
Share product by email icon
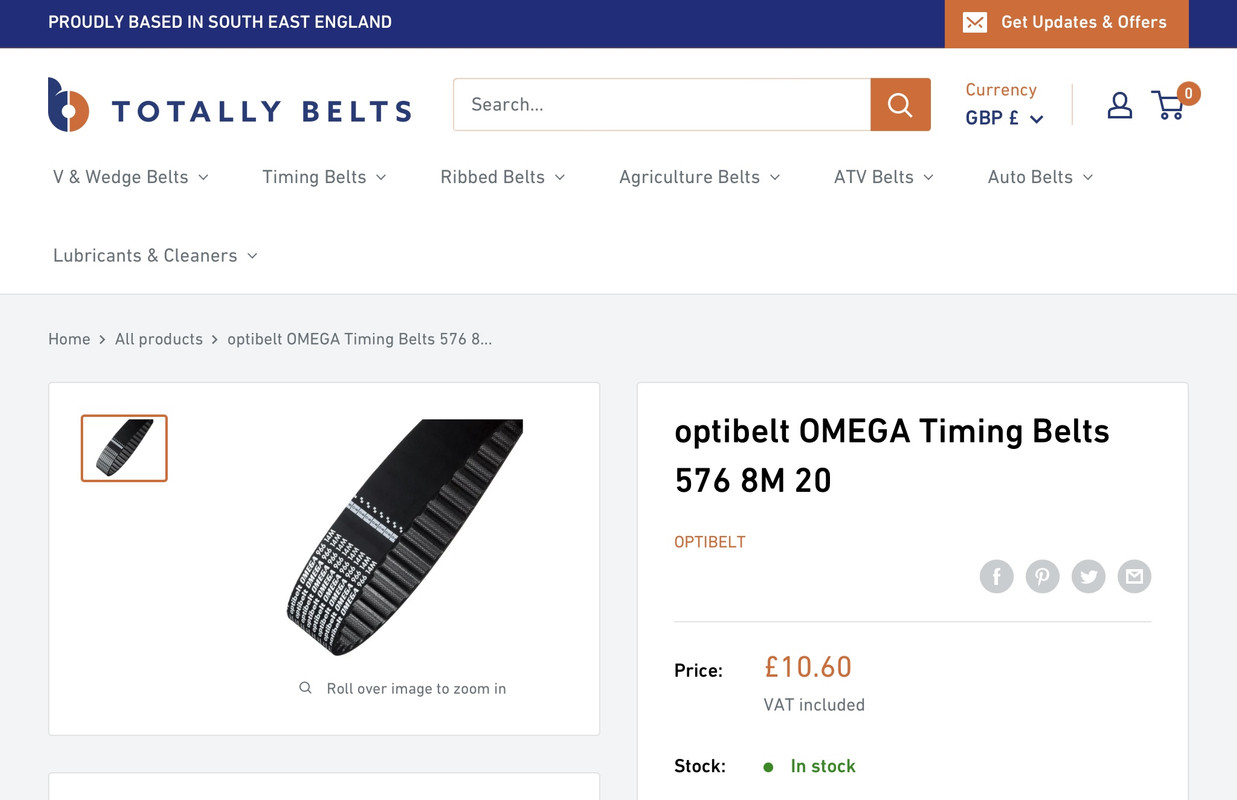[1134, 577]
